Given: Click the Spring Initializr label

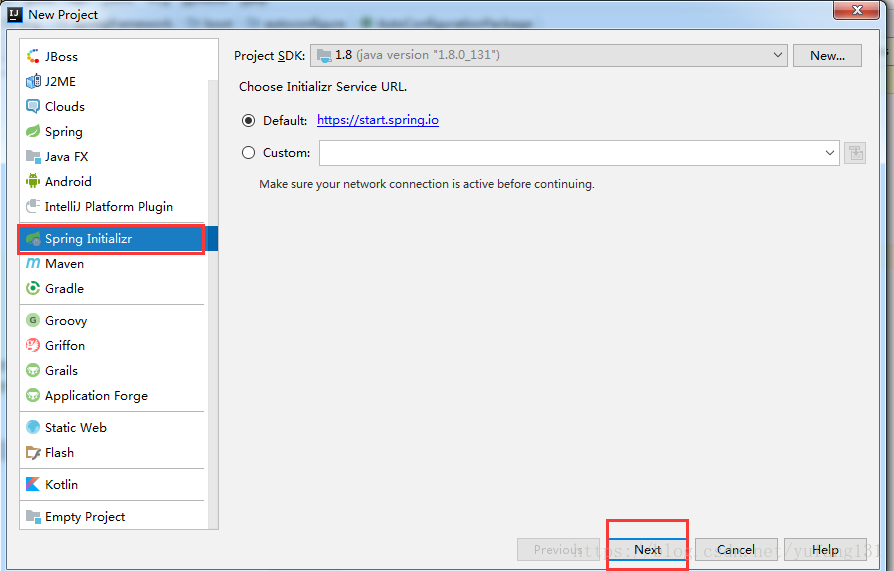Looking at the screenshot, I should [x=88, y=239].
